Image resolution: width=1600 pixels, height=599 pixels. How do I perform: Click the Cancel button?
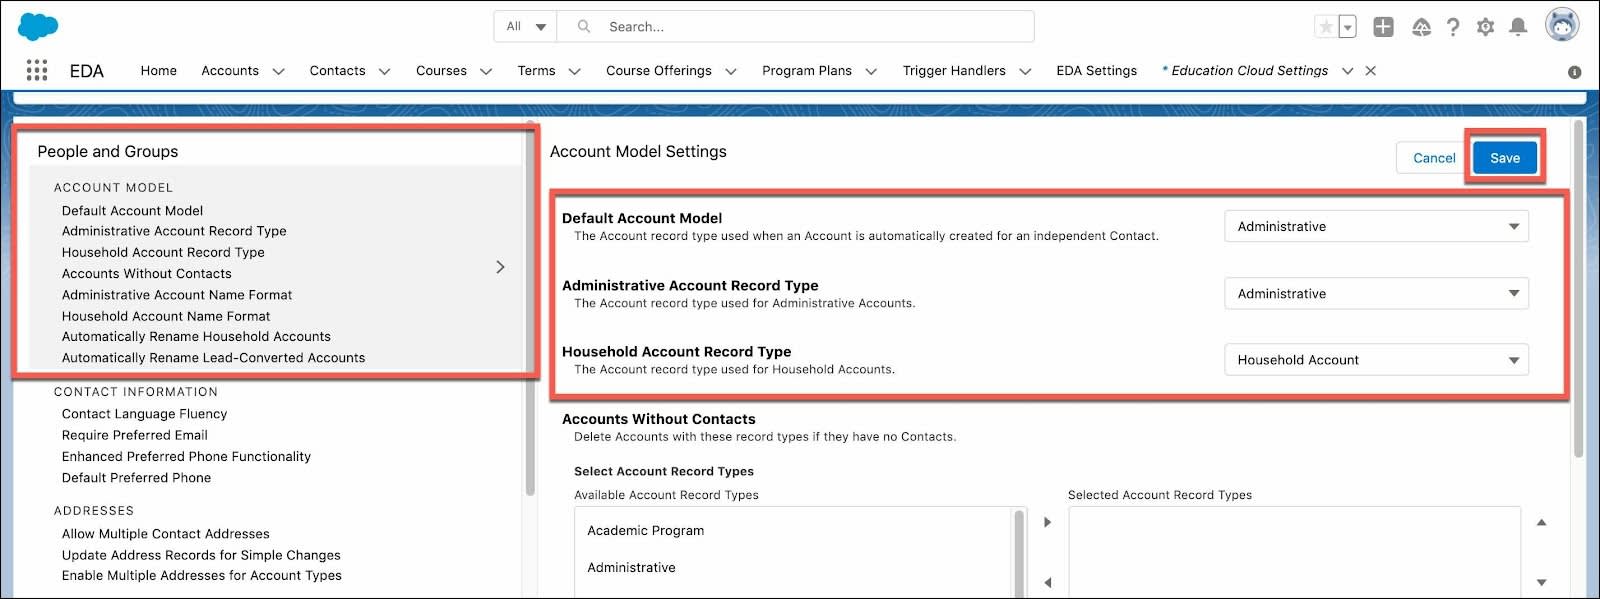(x=1434, y=157)
